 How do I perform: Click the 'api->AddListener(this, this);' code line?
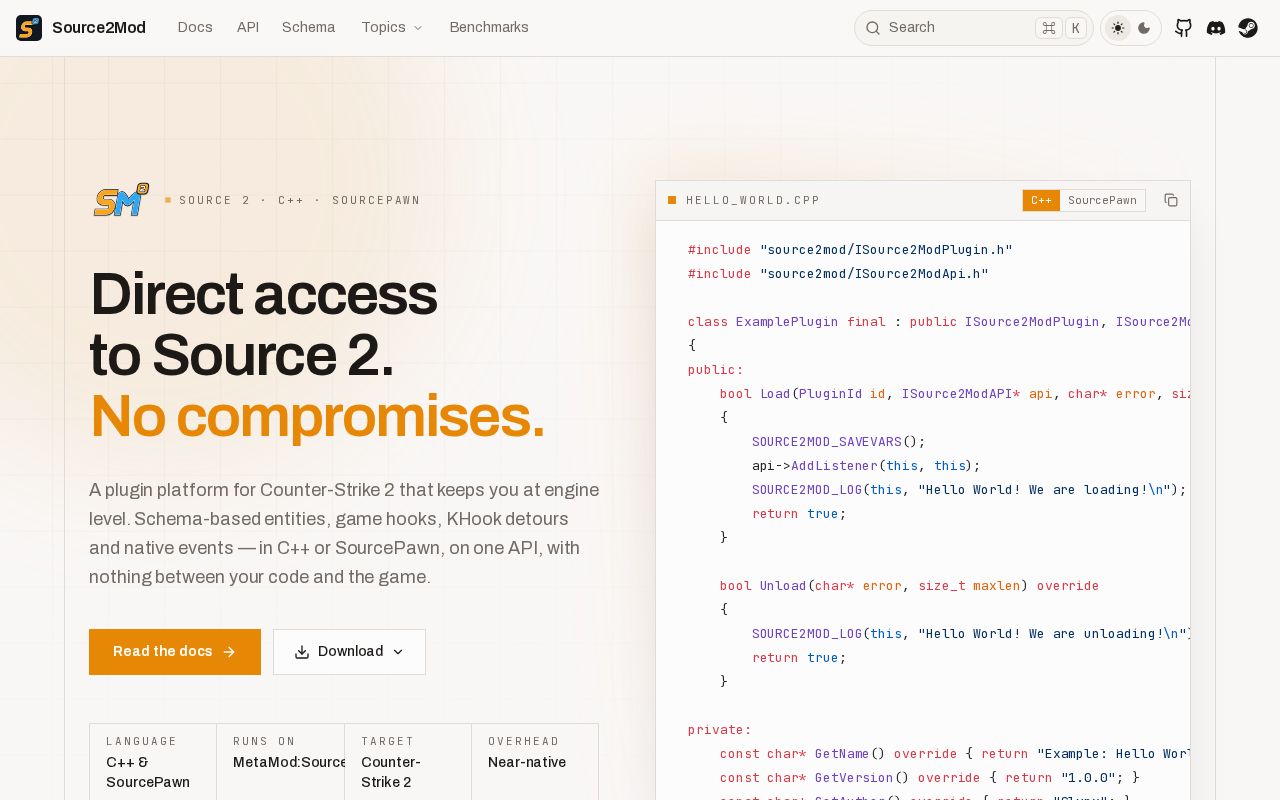pos(866,466)
